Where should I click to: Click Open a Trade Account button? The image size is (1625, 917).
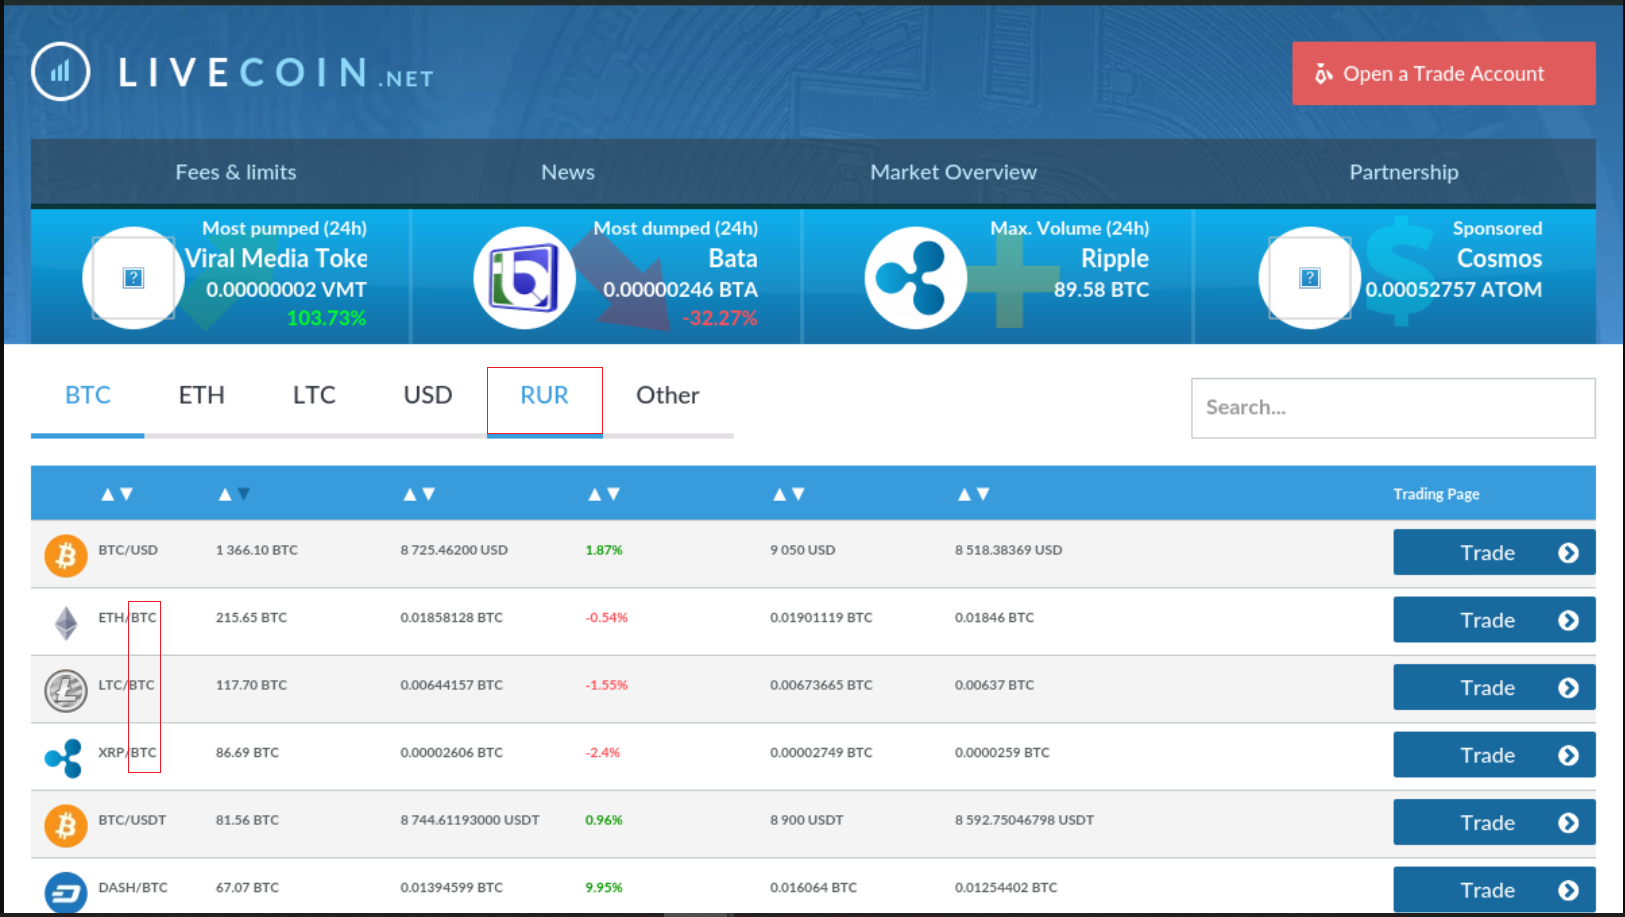point(1443,74)
